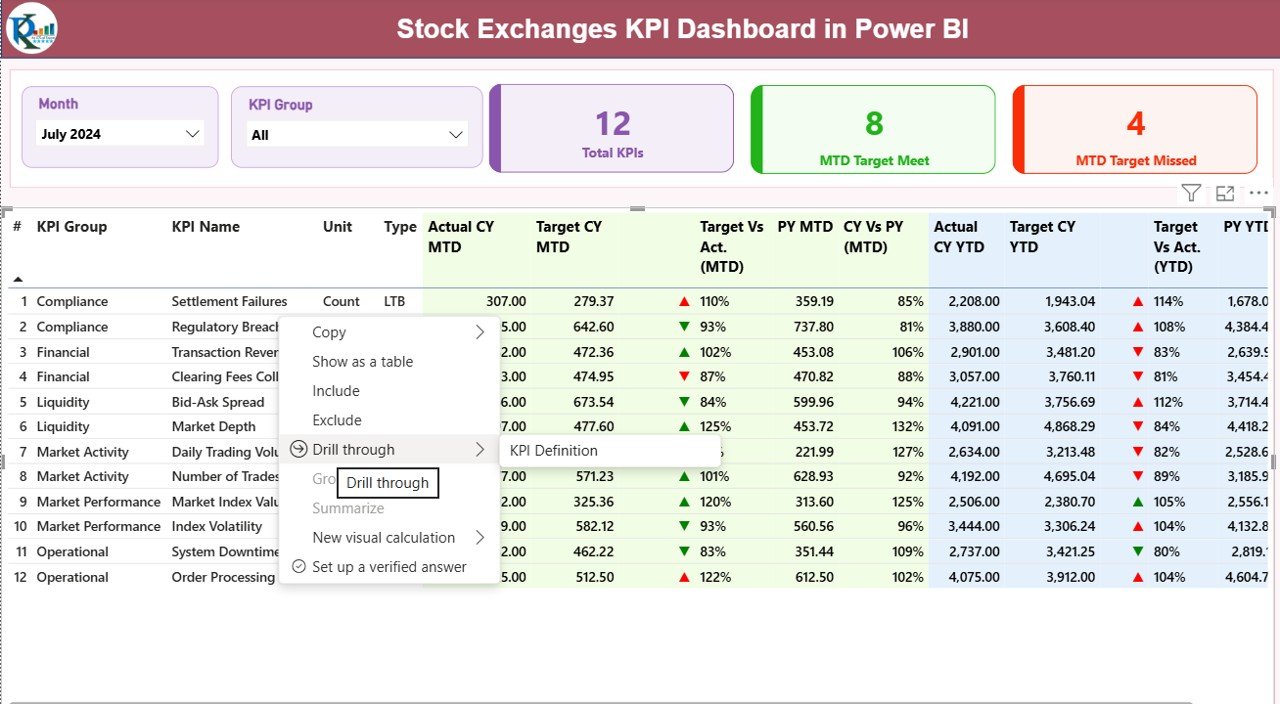Image resolution: width=1280 pixels, height=704 pixels.
Task: Open focus mode using the expand icon
Action: click(1225, 192)
